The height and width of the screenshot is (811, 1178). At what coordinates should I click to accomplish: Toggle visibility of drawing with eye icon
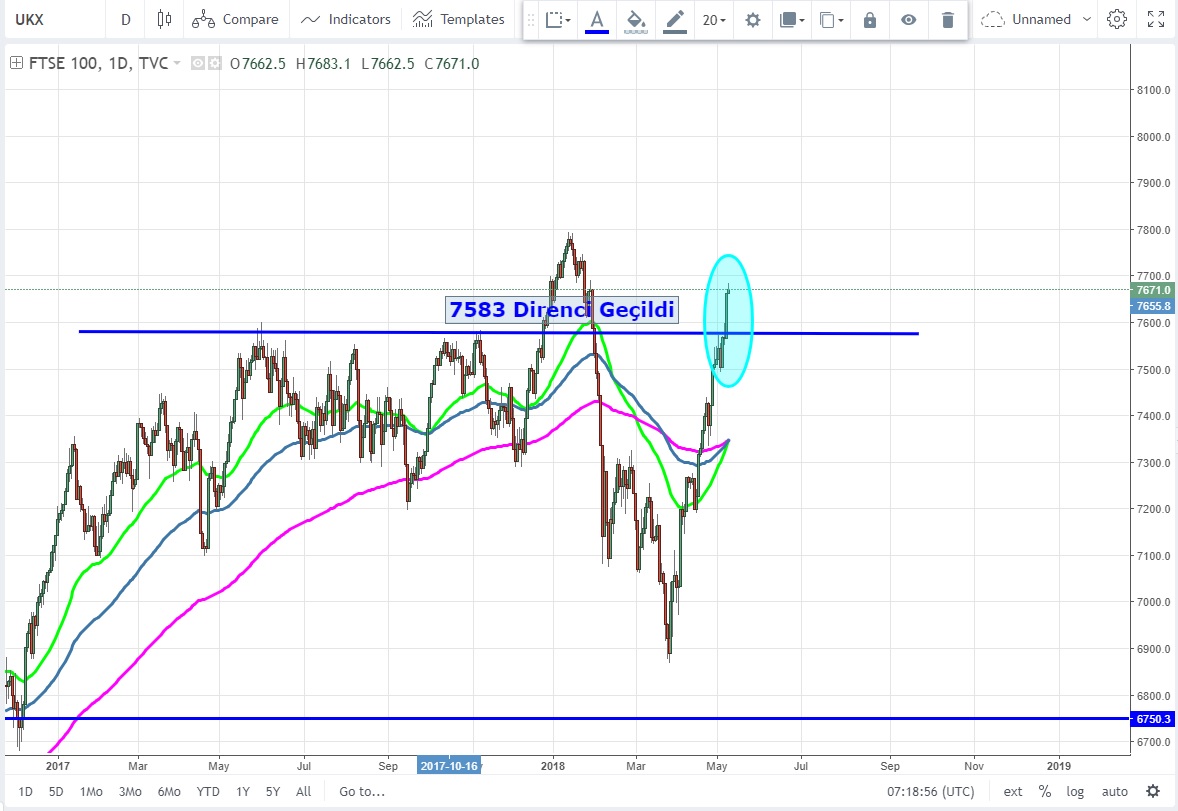[x=908, y=19]
